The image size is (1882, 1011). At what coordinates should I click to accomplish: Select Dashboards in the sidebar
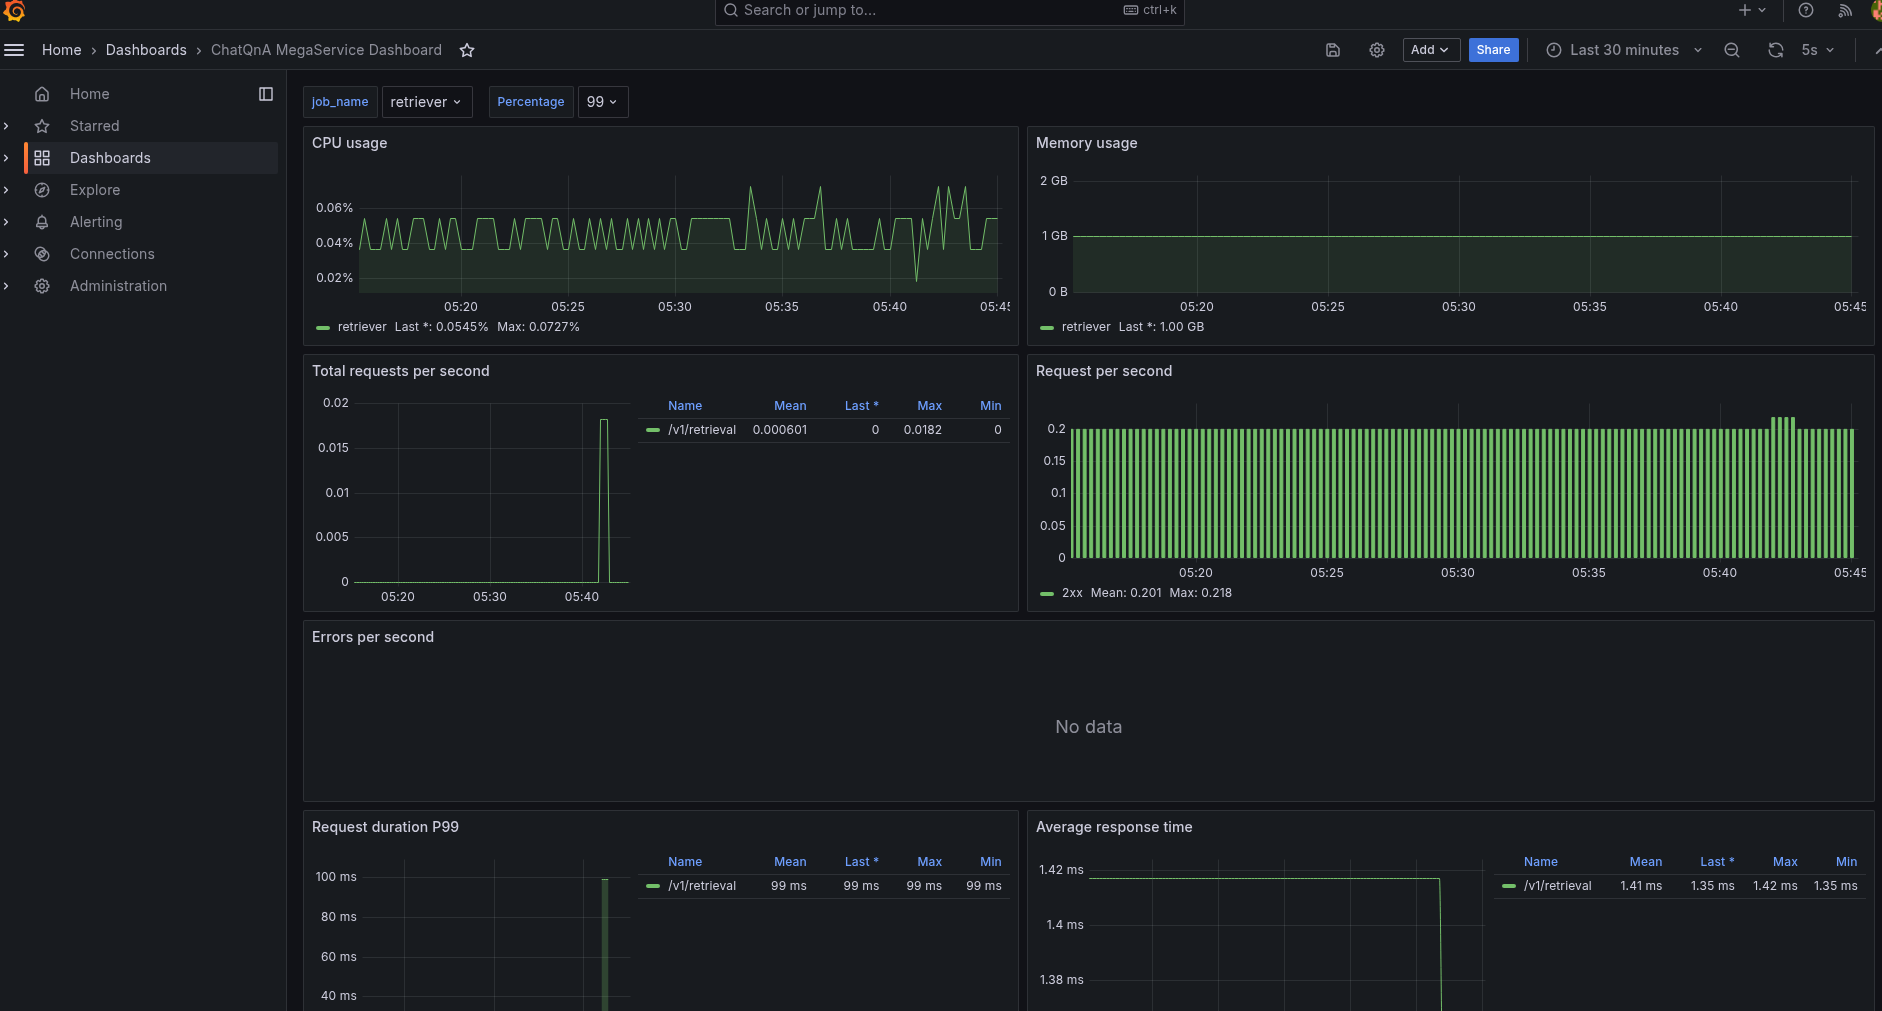pyautogui.click(x=110, y=158)
